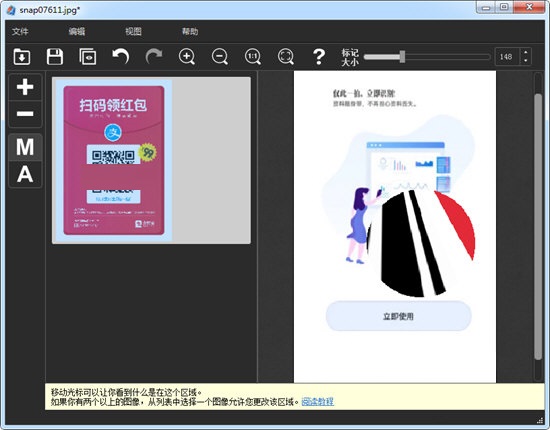The image size is (550, 430).
Task: Click the vertical scrollbar of the preview
Action: (538, 226)
